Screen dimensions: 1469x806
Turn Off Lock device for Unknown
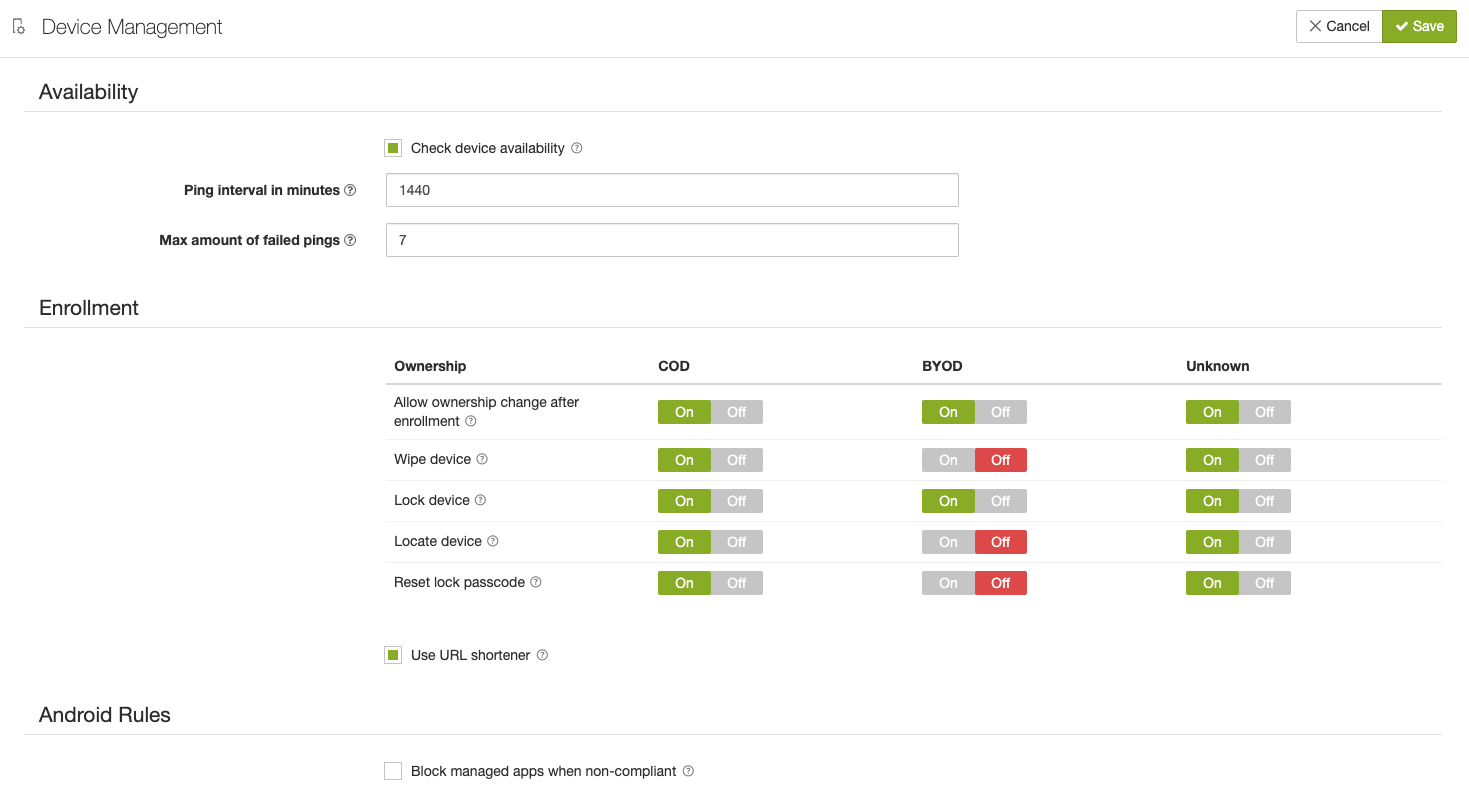click(x=1265, y=501)
